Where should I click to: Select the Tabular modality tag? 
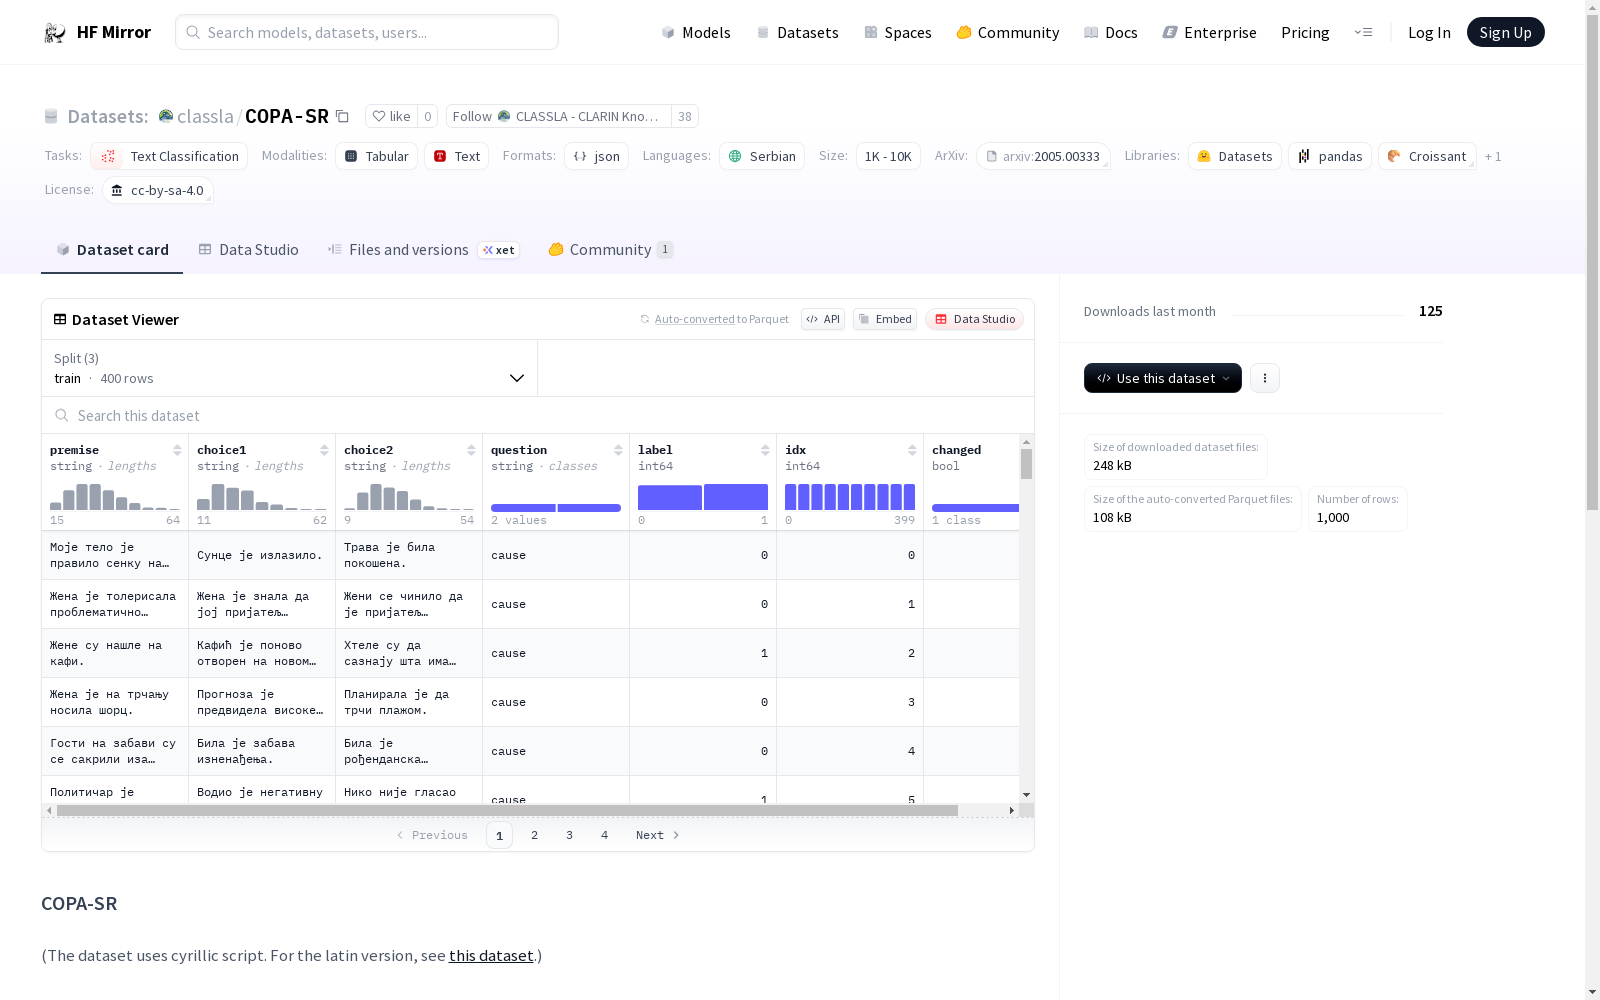pyautogui.click(x=376, y=156)
